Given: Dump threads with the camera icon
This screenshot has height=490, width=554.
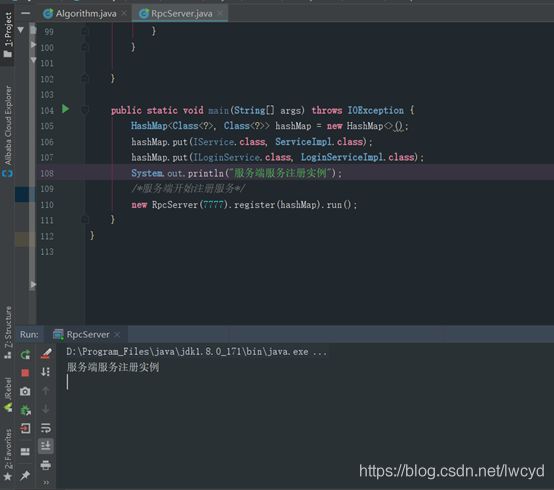Looking at the screenshot, I should (25, 391).
